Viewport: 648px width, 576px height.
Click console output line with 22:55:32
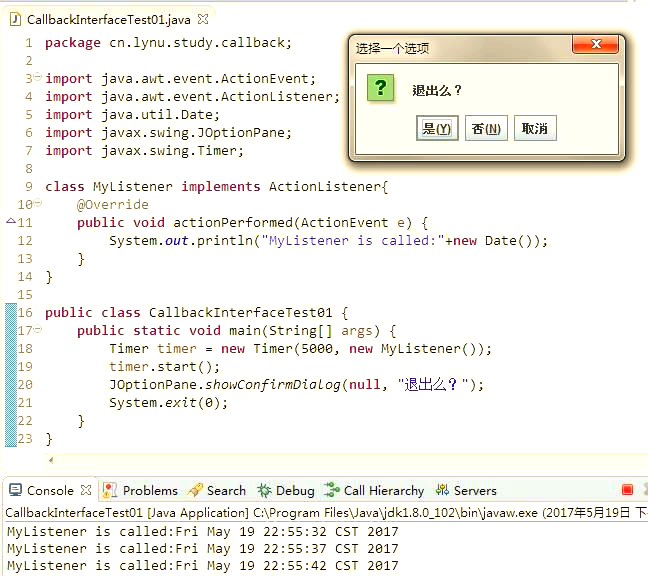coord(202,531)
